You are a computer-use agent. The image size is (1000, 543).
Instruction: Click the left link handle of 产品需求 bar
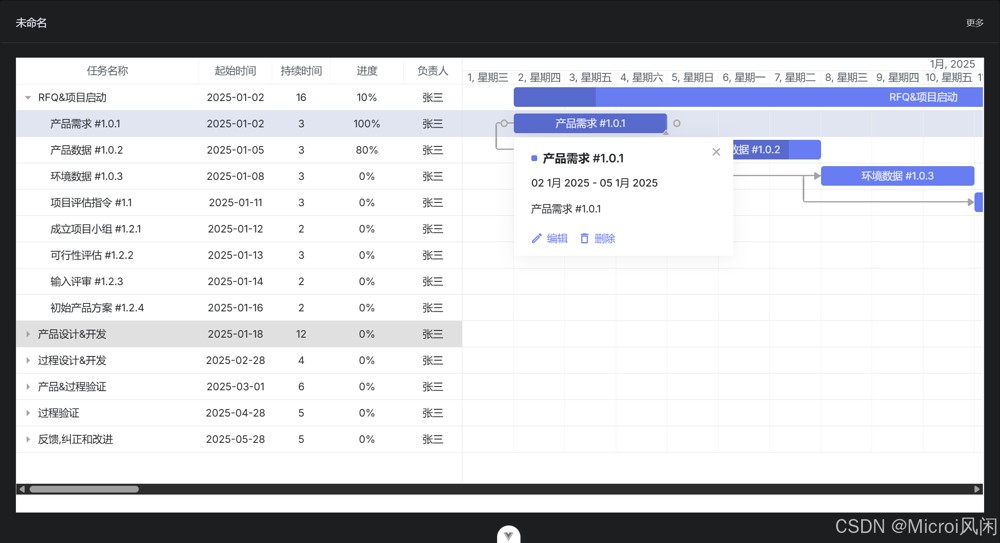[504, 123]
